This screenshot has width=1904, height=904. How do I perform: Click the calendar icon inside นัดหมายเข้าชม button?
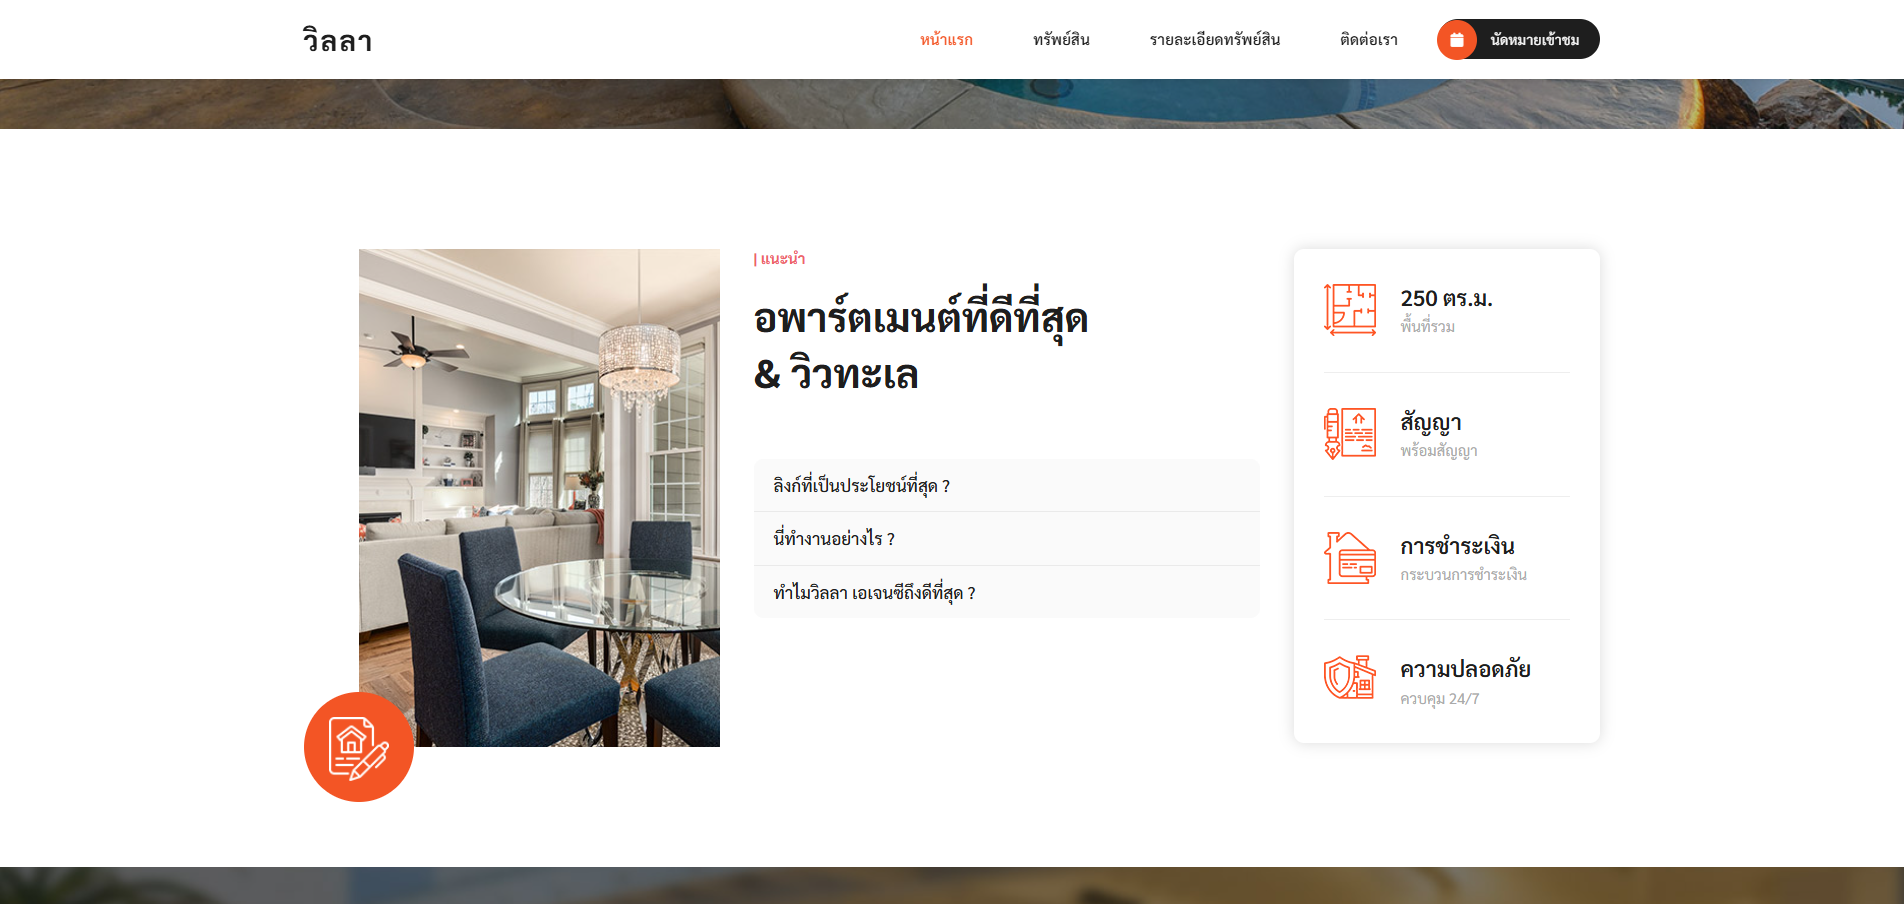click(x=1457, y=39)
